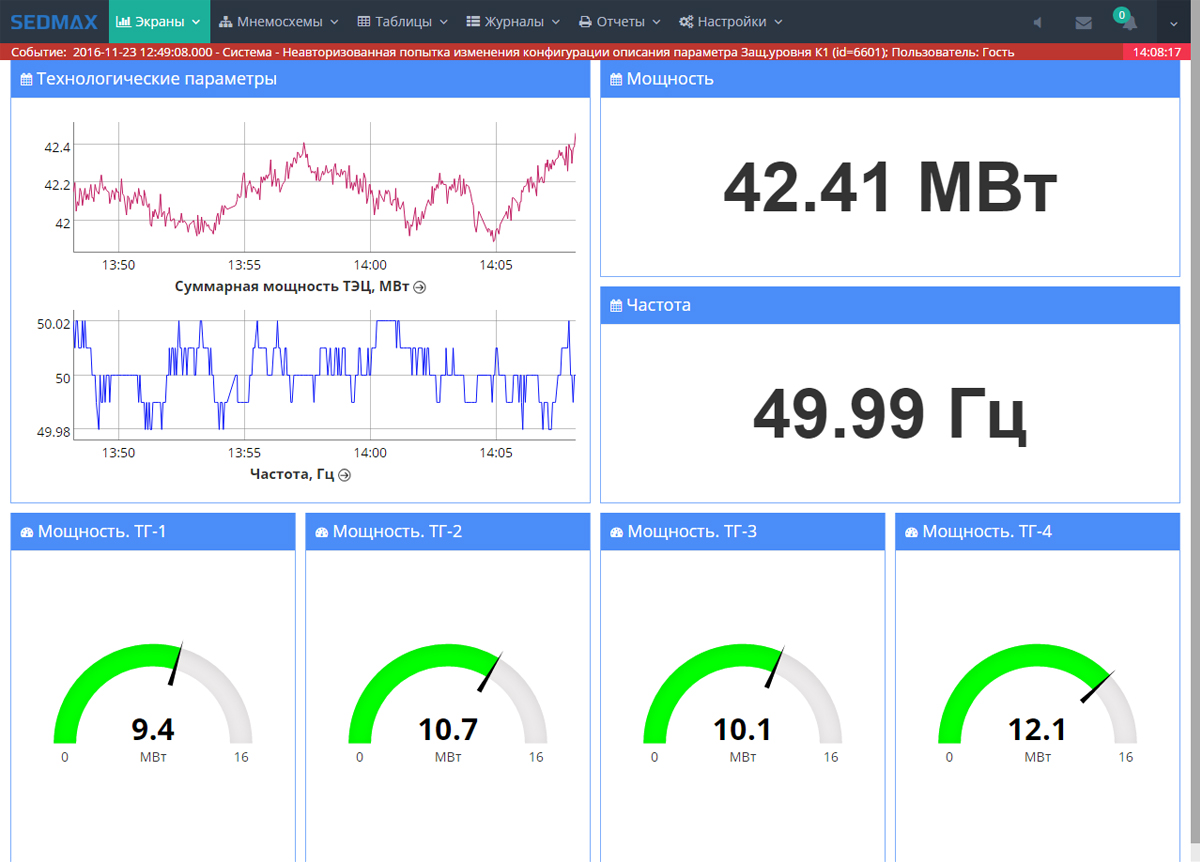Click gauge icon in Мощность. ТГ-1 header
1200x862 pixels.
[26, 532]
